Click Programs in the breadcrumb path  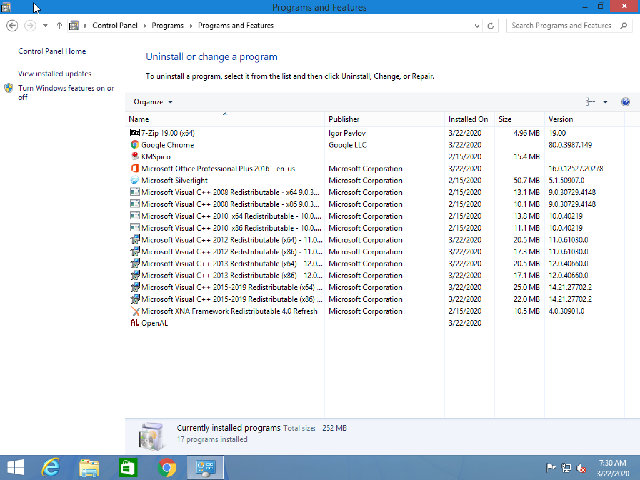coord(167,25)
